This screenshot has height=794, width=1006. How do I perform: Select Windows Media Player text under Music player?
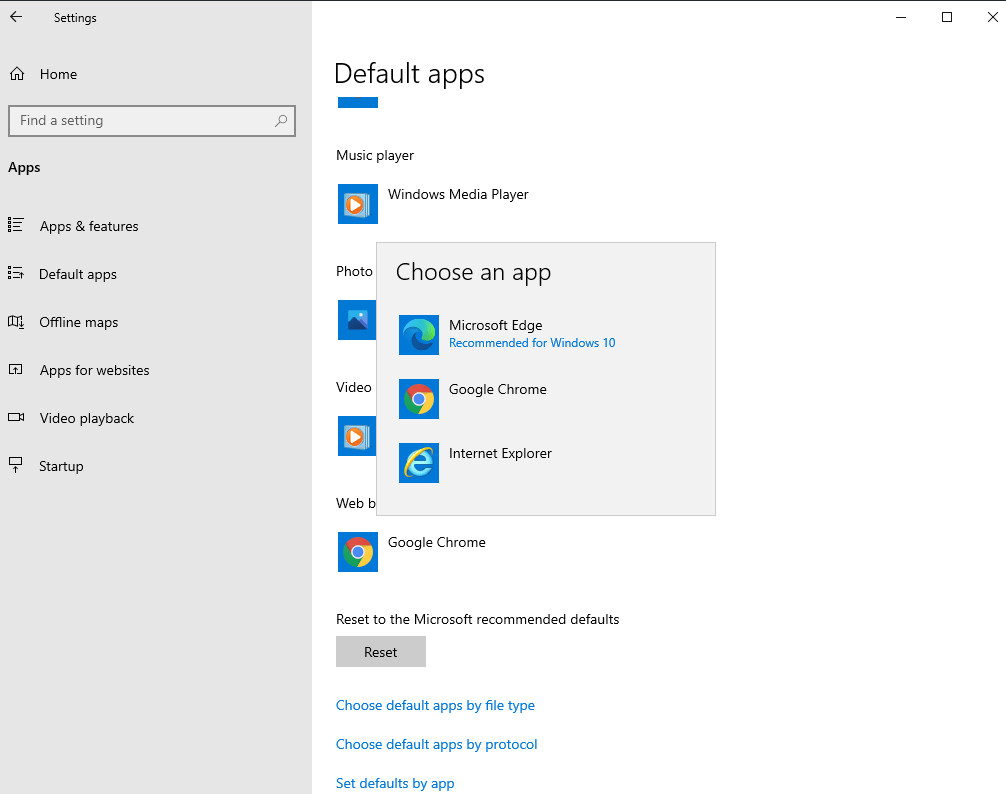(458, 194)
